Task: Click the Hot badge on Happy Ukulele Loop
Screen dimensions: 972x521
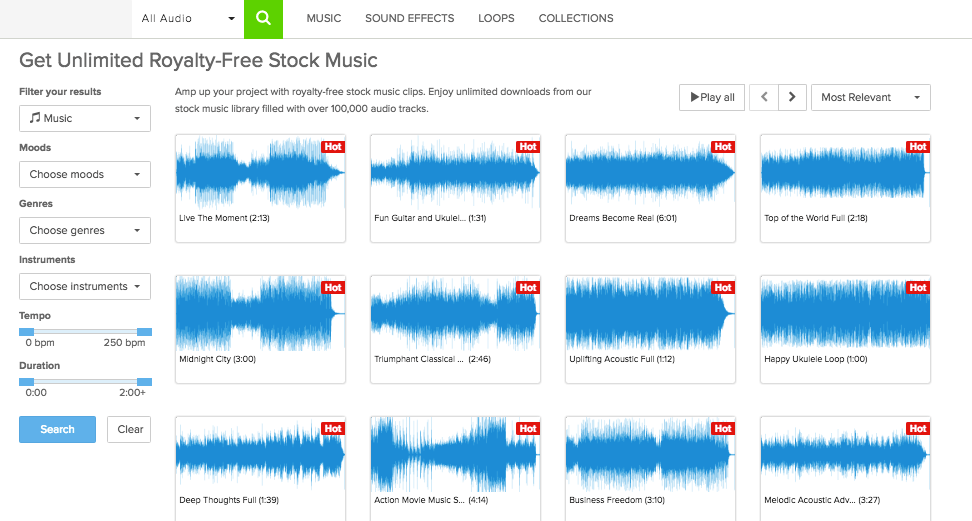Action: click(918, 288)
